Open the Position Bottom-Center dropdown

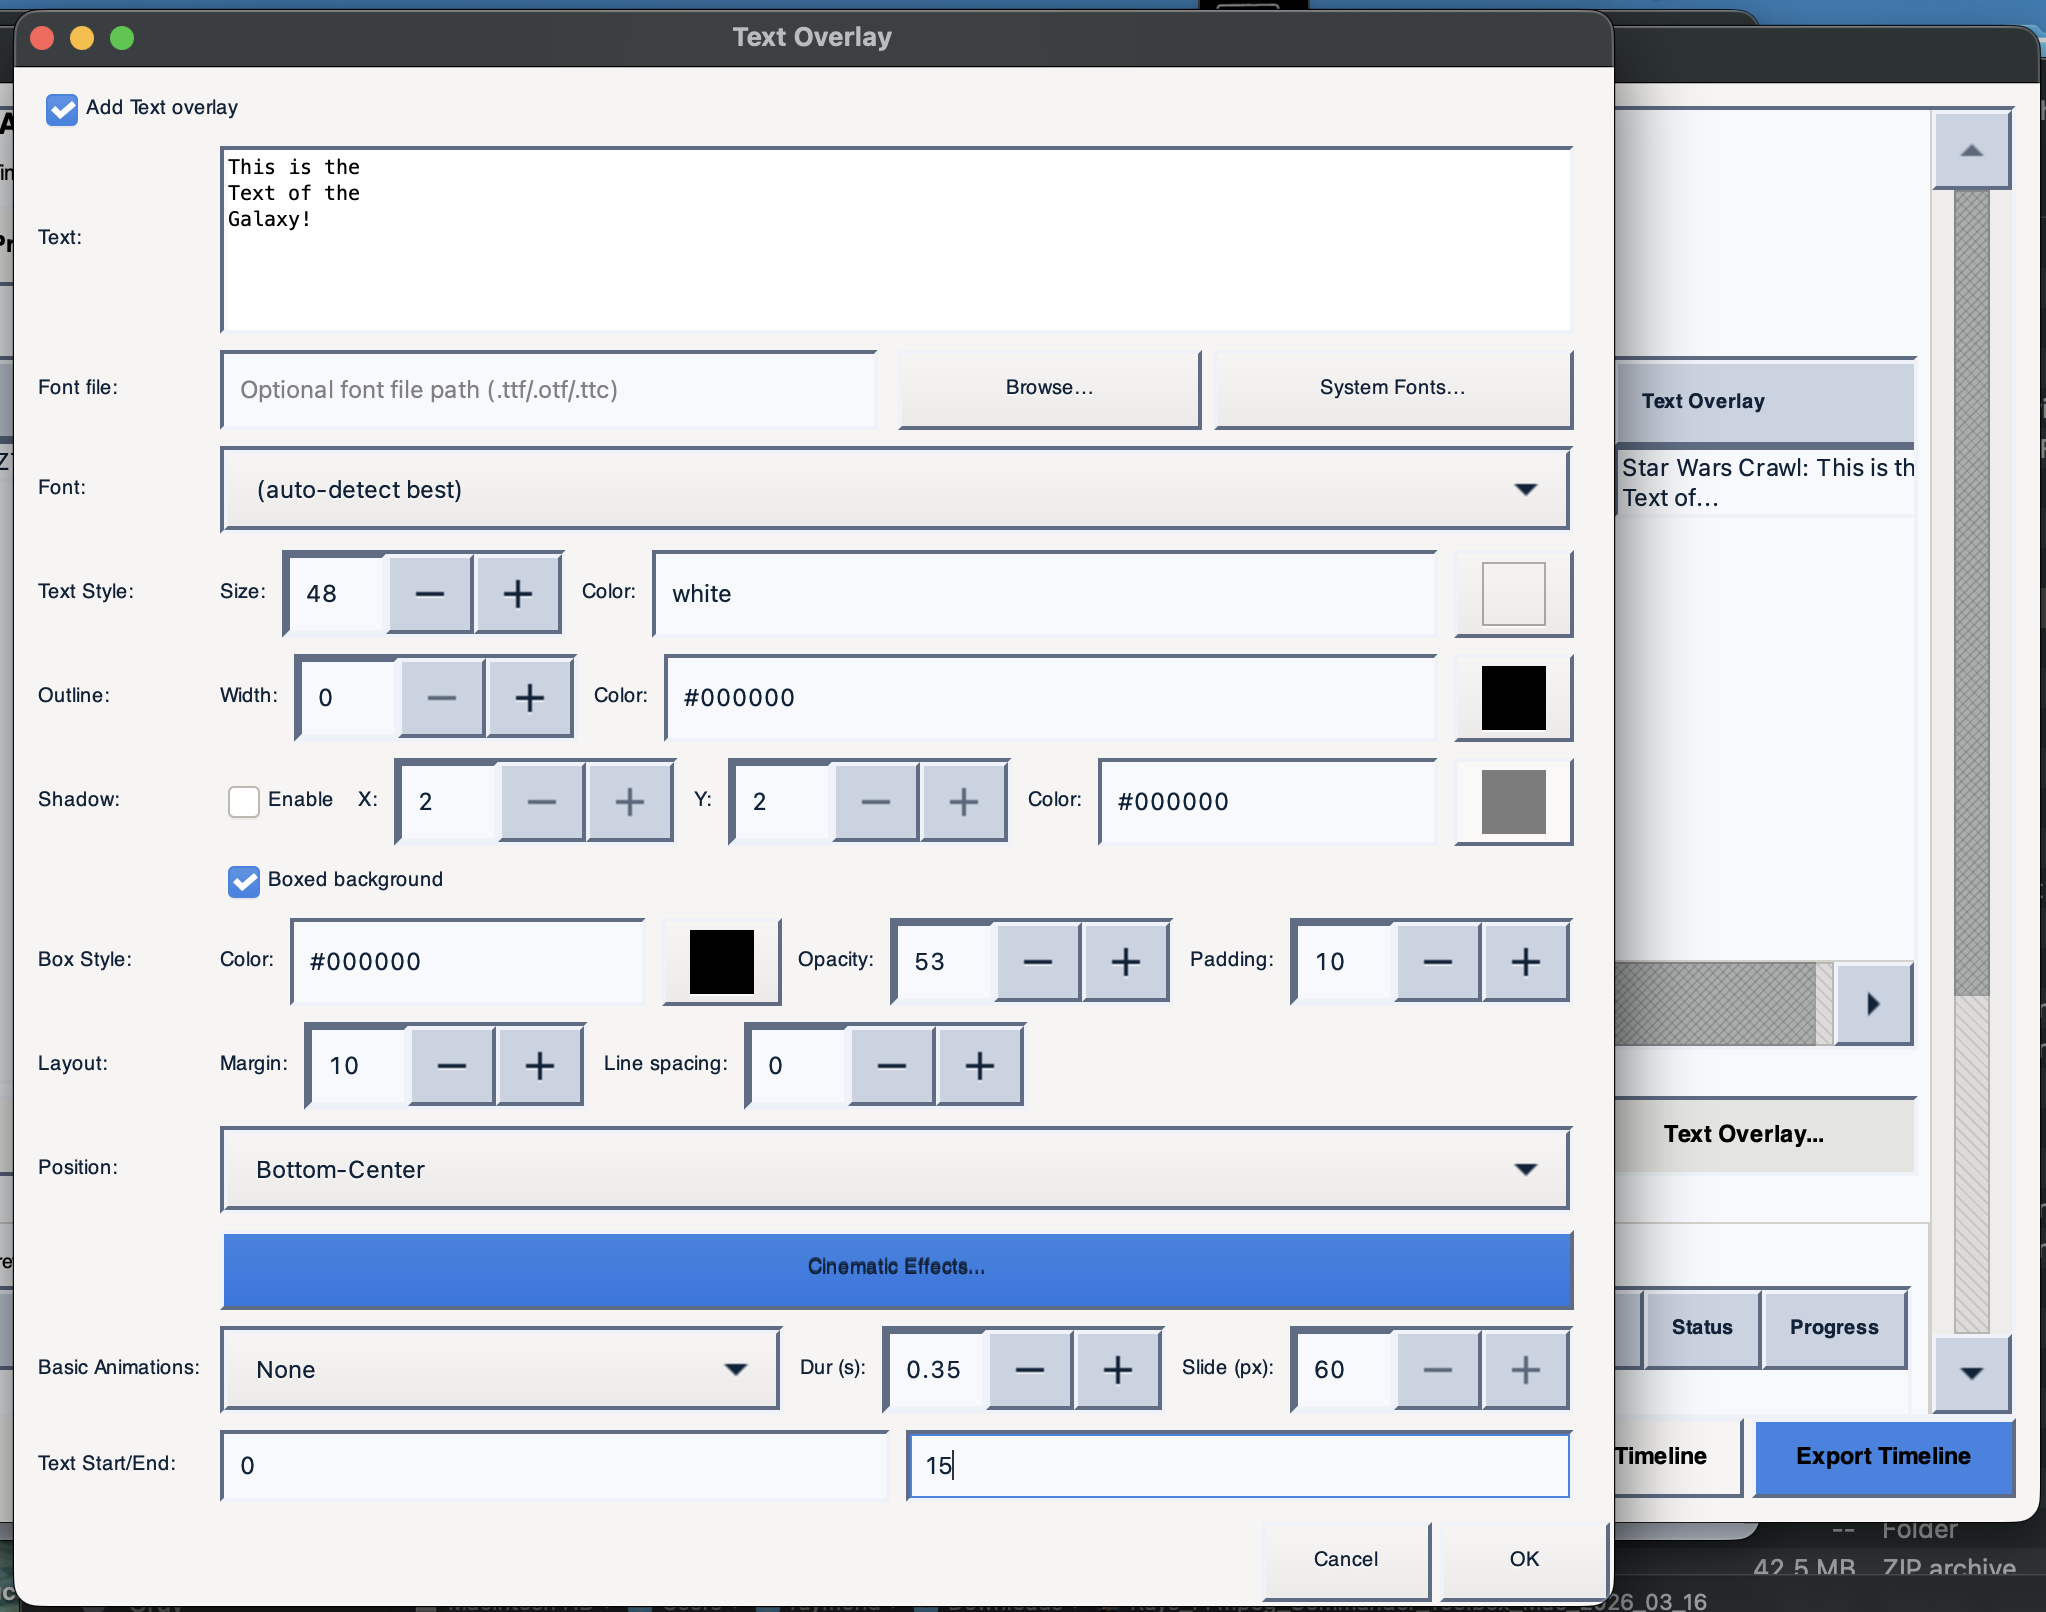[x=894, y=1170]
